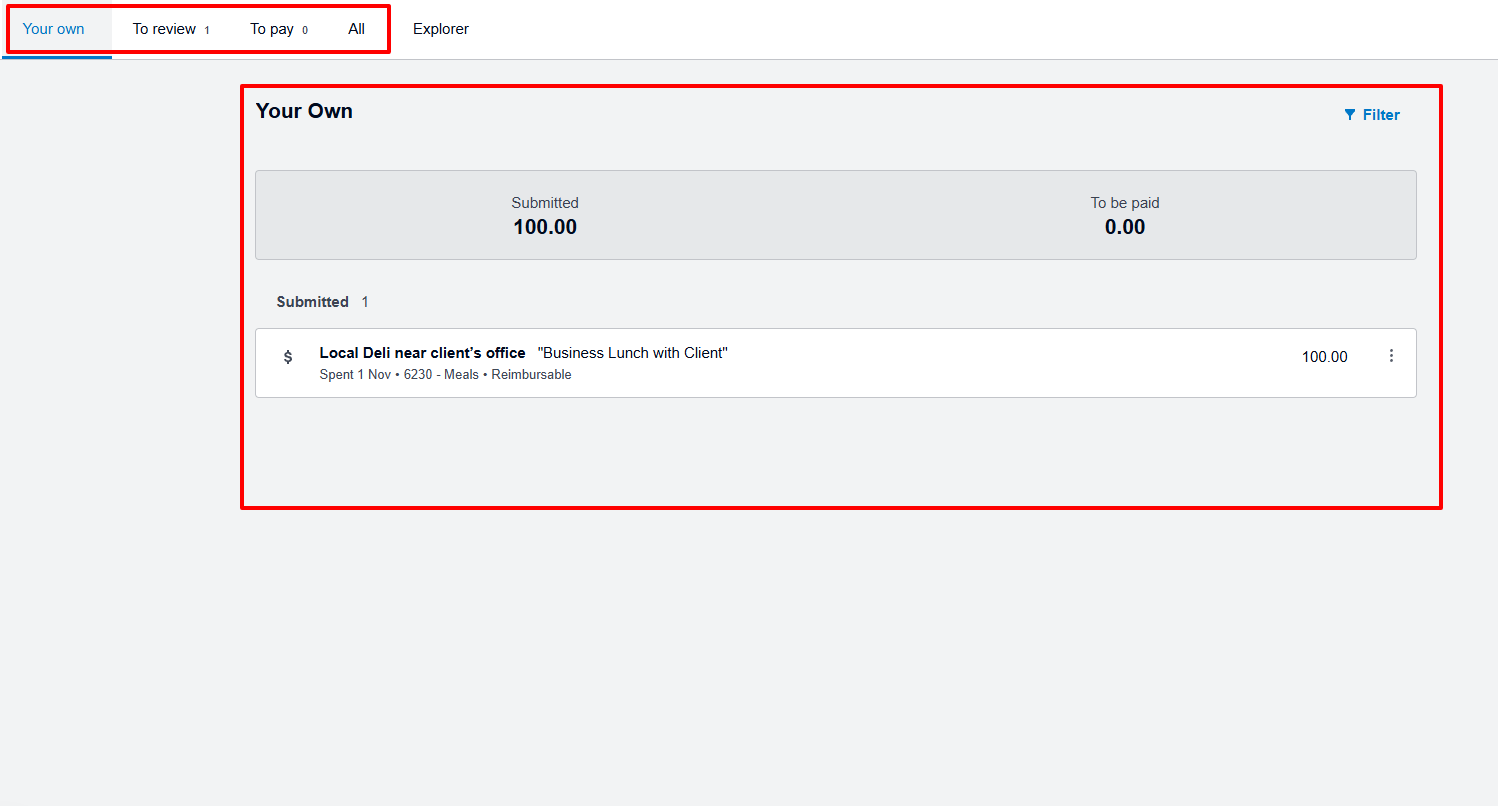Click the "Reimbursable" label on the expense
The width and height of the screenshot is (1498, 806).
(531, 374)
